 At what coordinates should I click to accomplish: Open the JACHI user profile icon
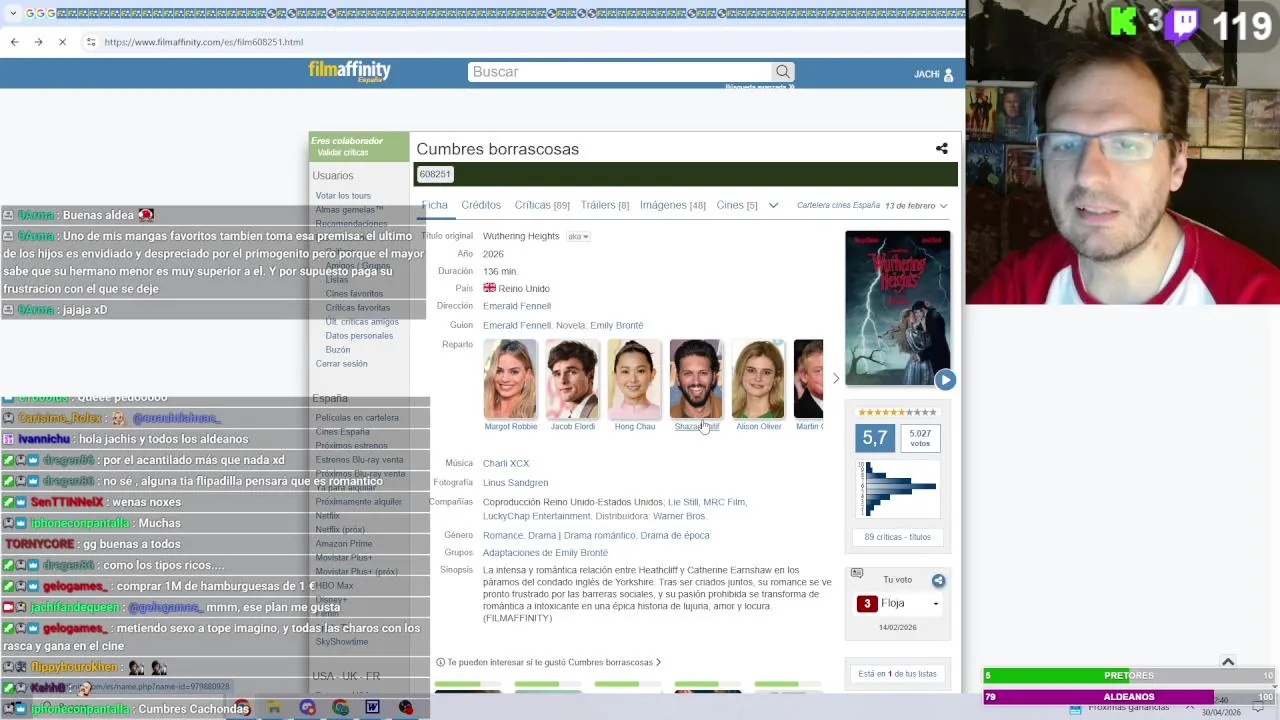coord(948,74)
